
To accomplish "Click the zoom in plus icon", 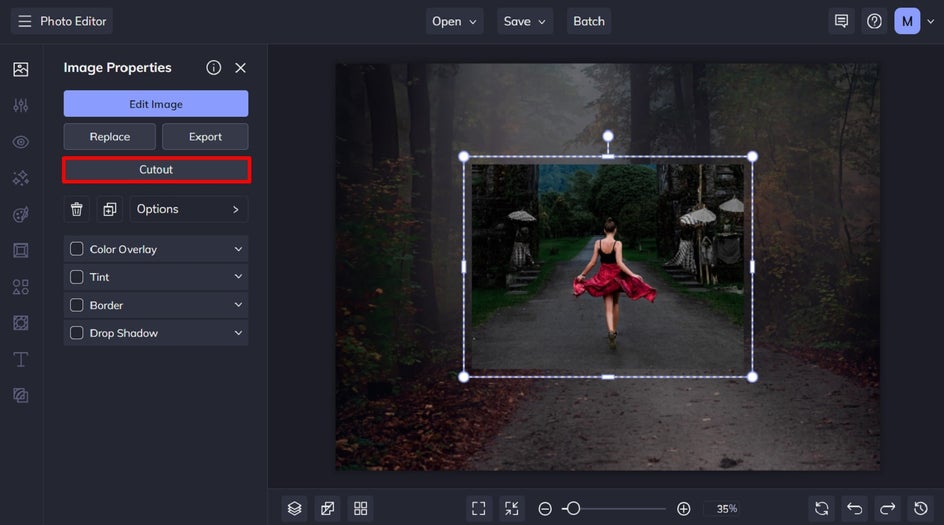I will [x=683, y=508].
